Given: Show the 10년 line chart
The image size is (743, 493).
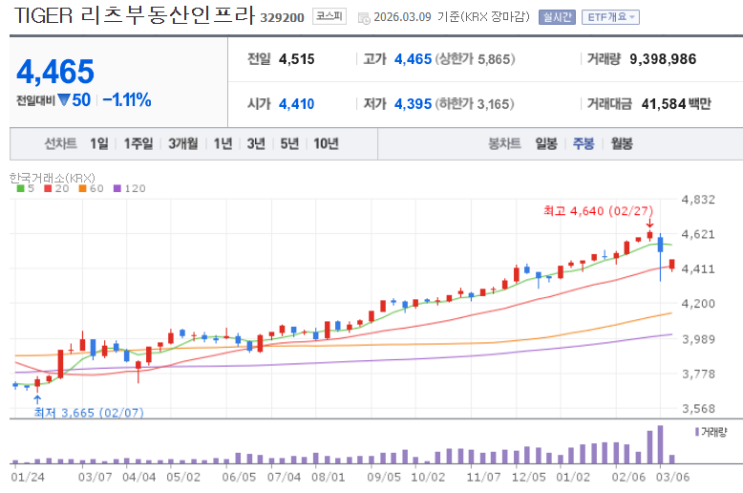Looking at the screenshot, I should point(326,144).
